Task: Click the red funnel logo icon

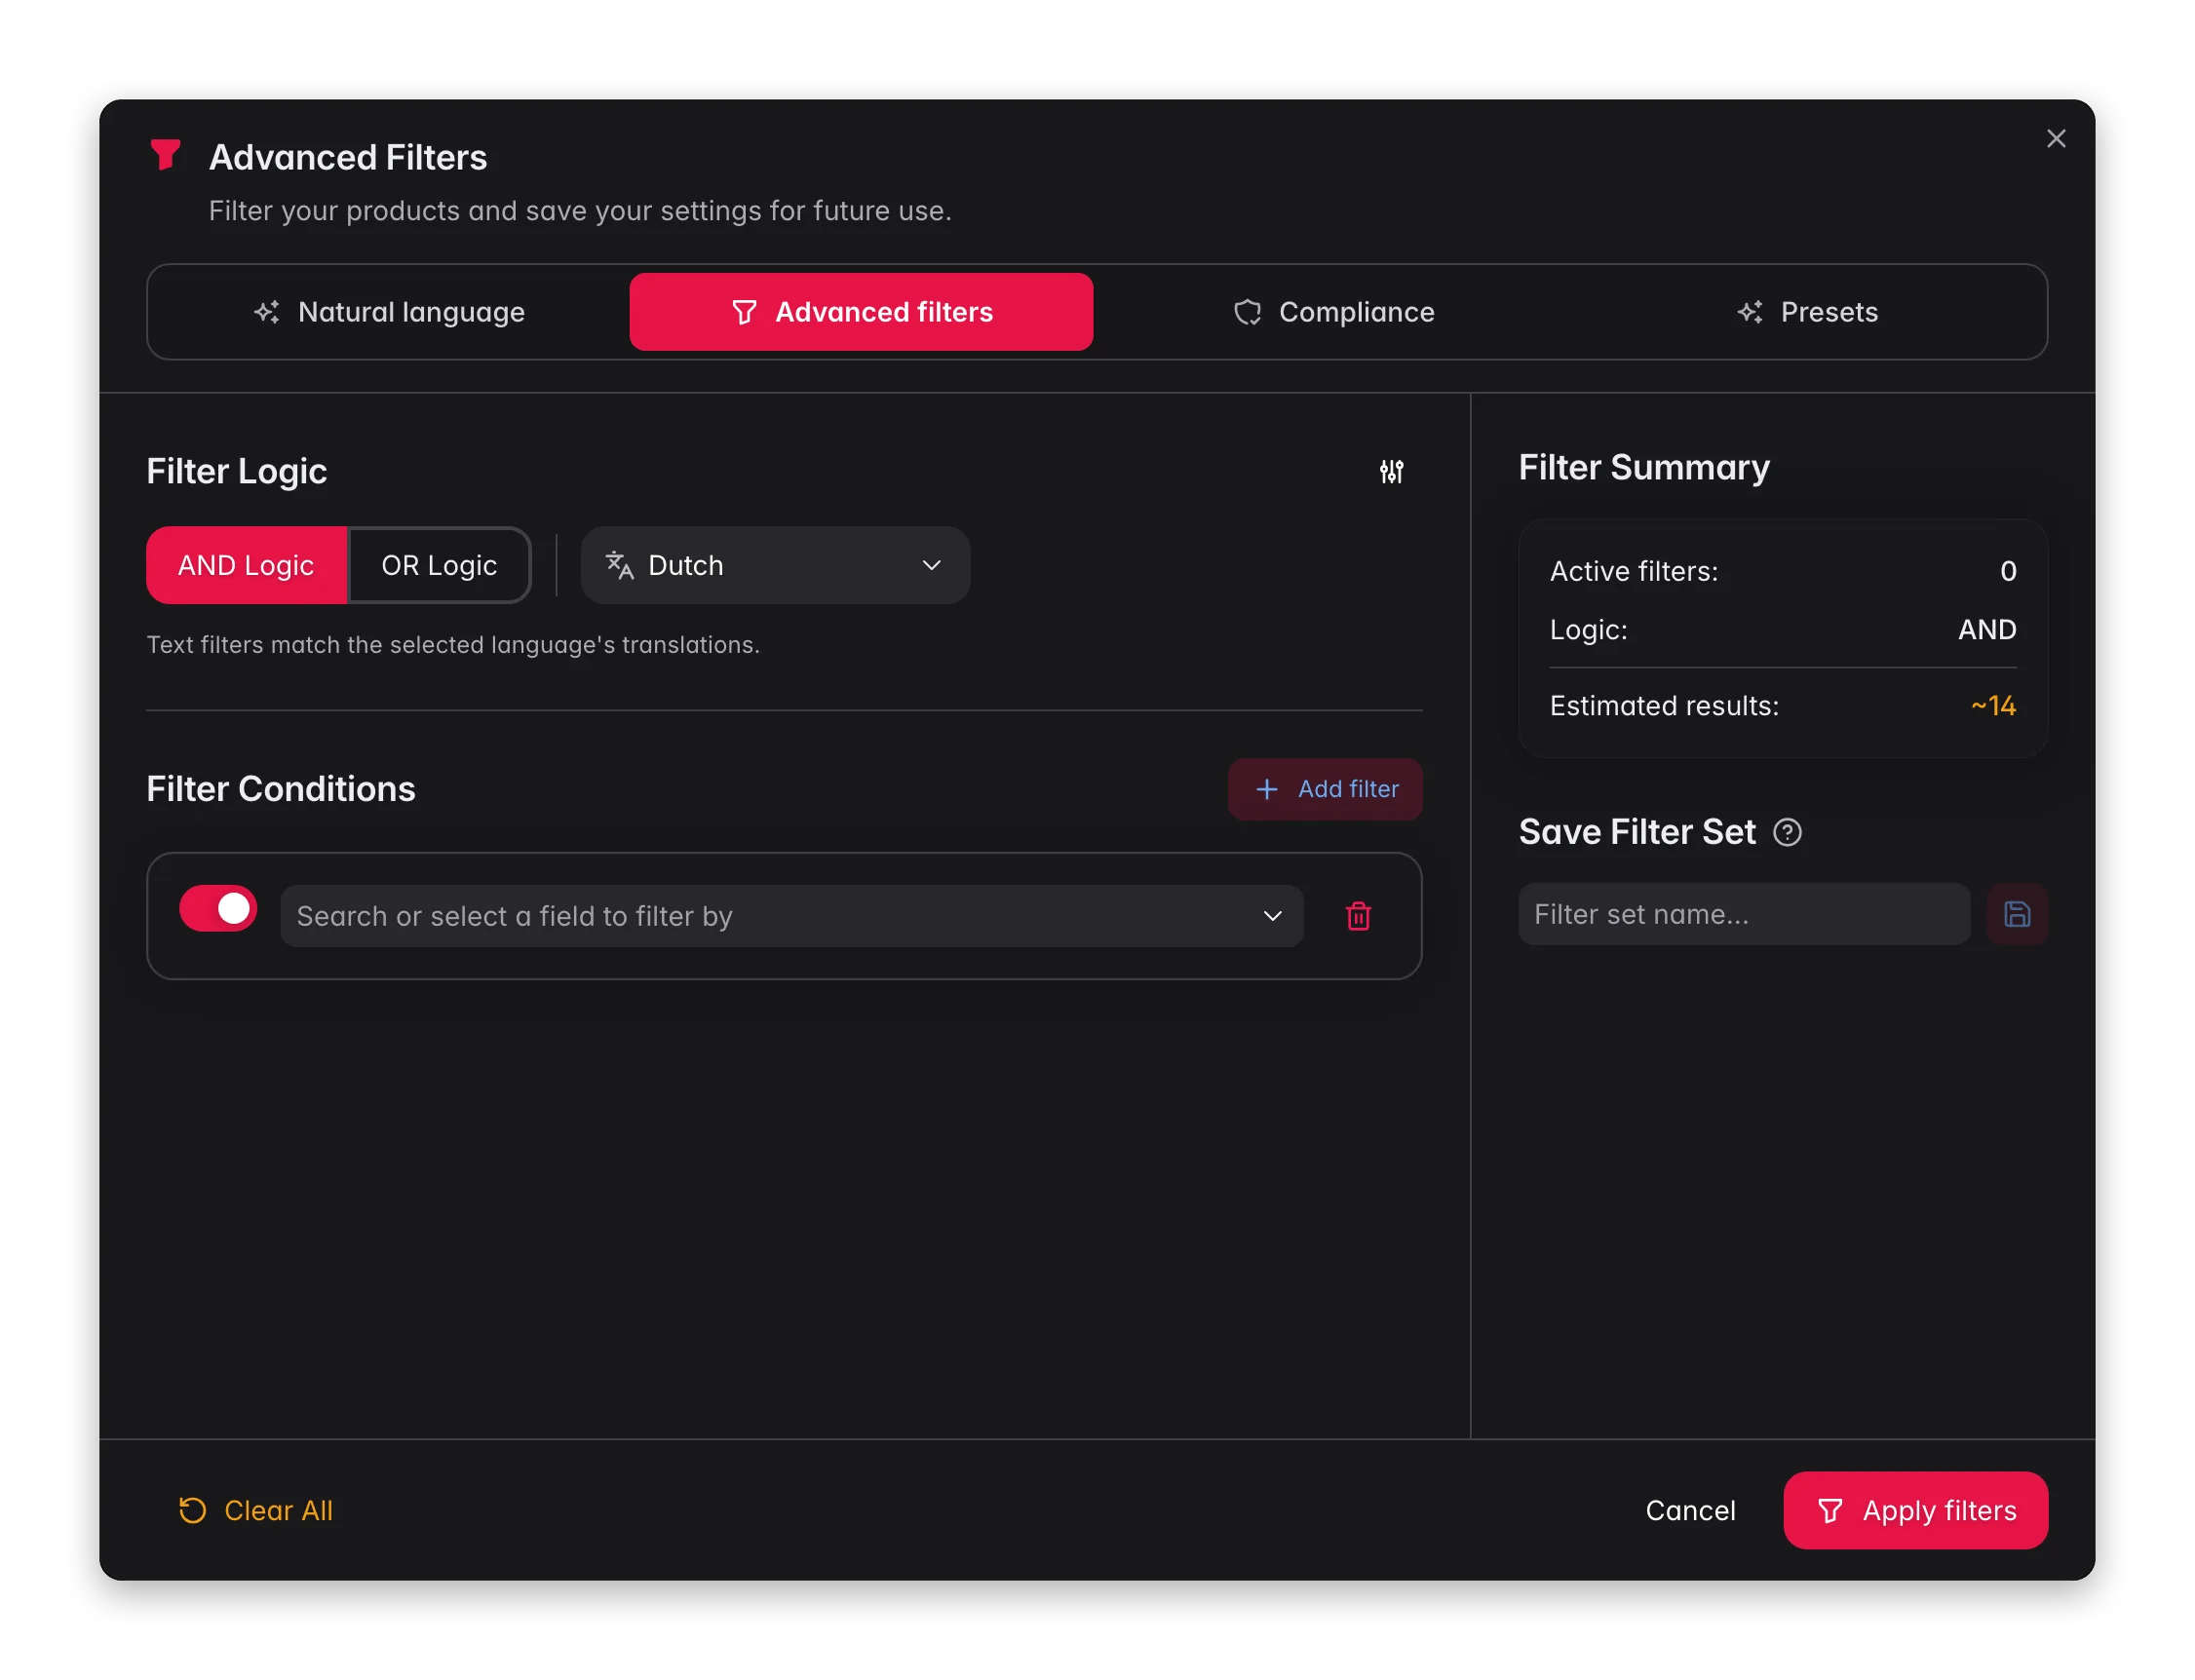Action: pyautogui.click(x=165, y=155)
